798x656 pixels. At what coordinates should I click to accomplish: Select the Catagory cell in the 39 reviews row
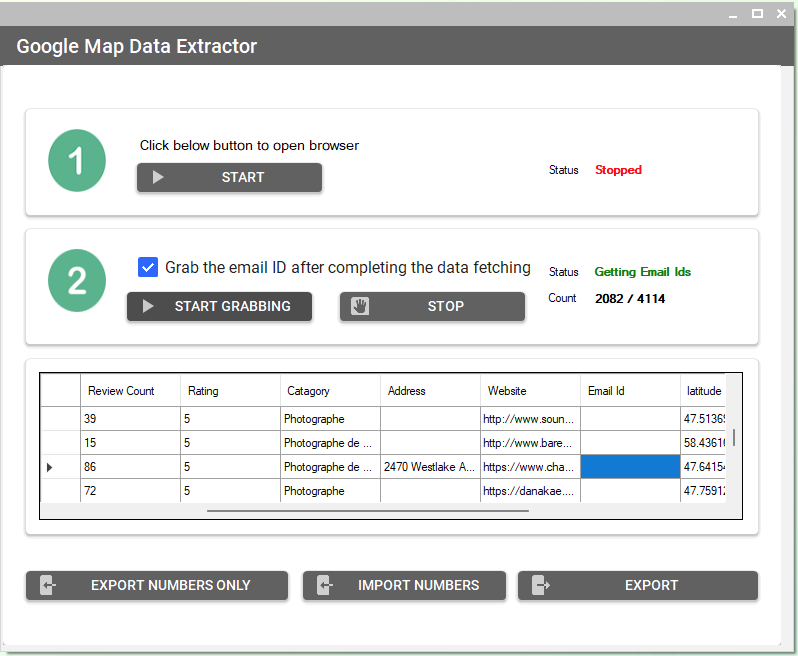click(330, 419)
